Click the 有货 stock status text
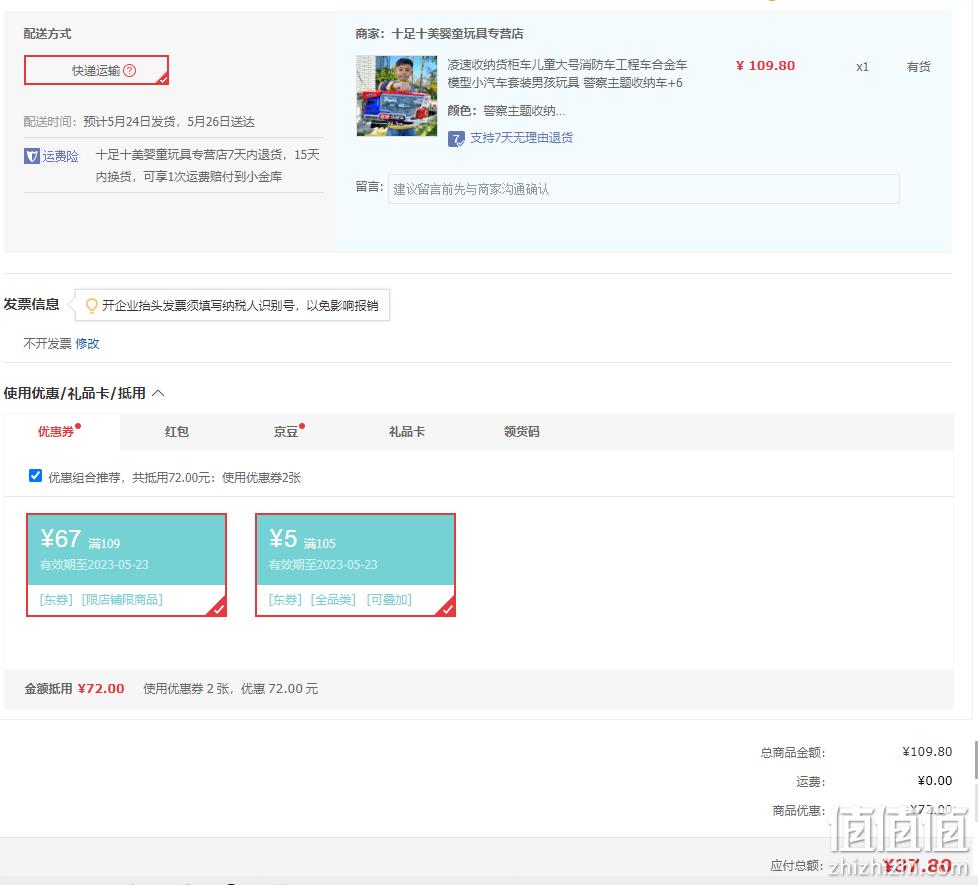978x885 pixels. 918,67
